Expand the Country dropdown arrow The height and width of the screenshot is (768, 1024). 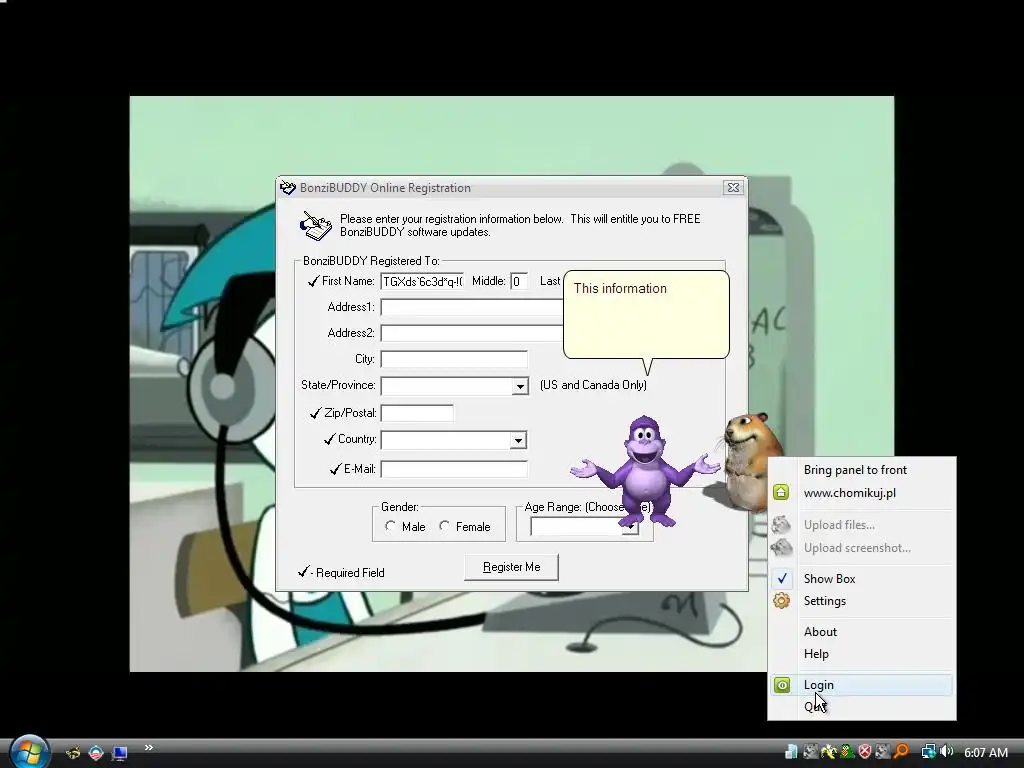[518, 440]
